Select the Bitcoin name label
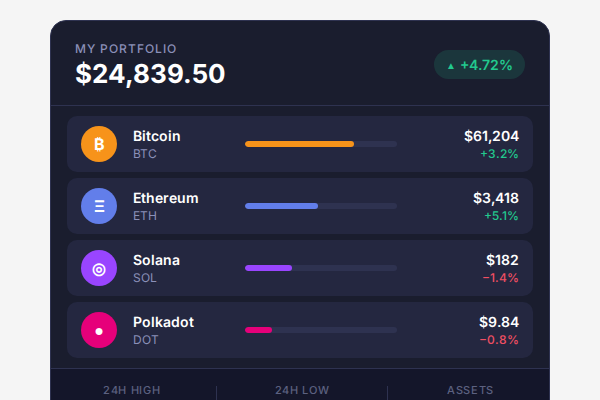The height and width of the screenshot is (400, 600). click(157, 136)
